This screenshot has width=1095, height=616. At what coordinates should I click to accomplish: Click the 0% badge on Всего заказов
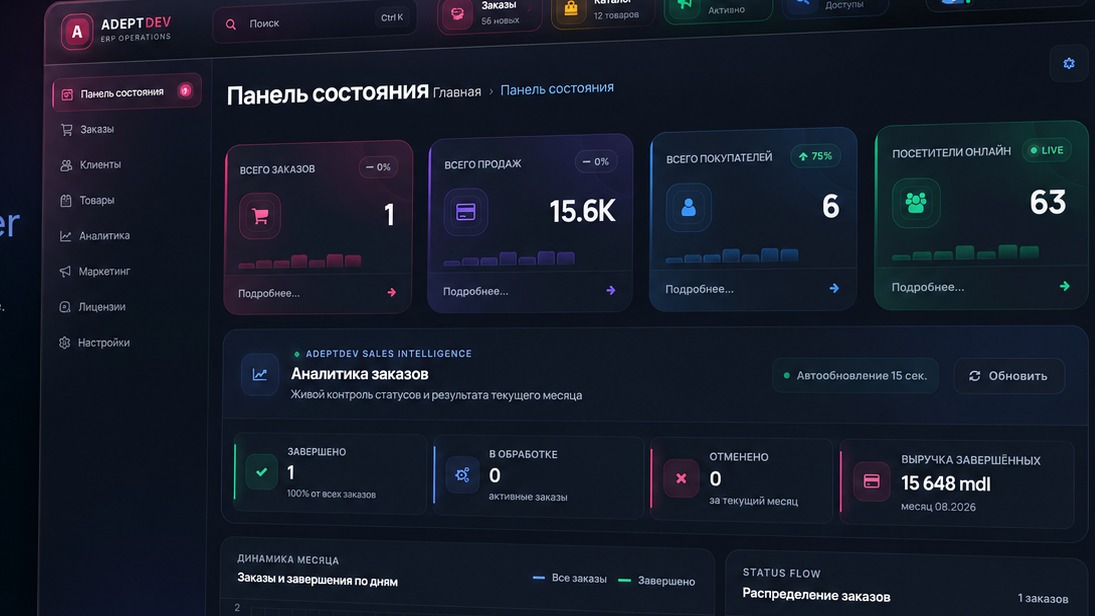(379, 168)
